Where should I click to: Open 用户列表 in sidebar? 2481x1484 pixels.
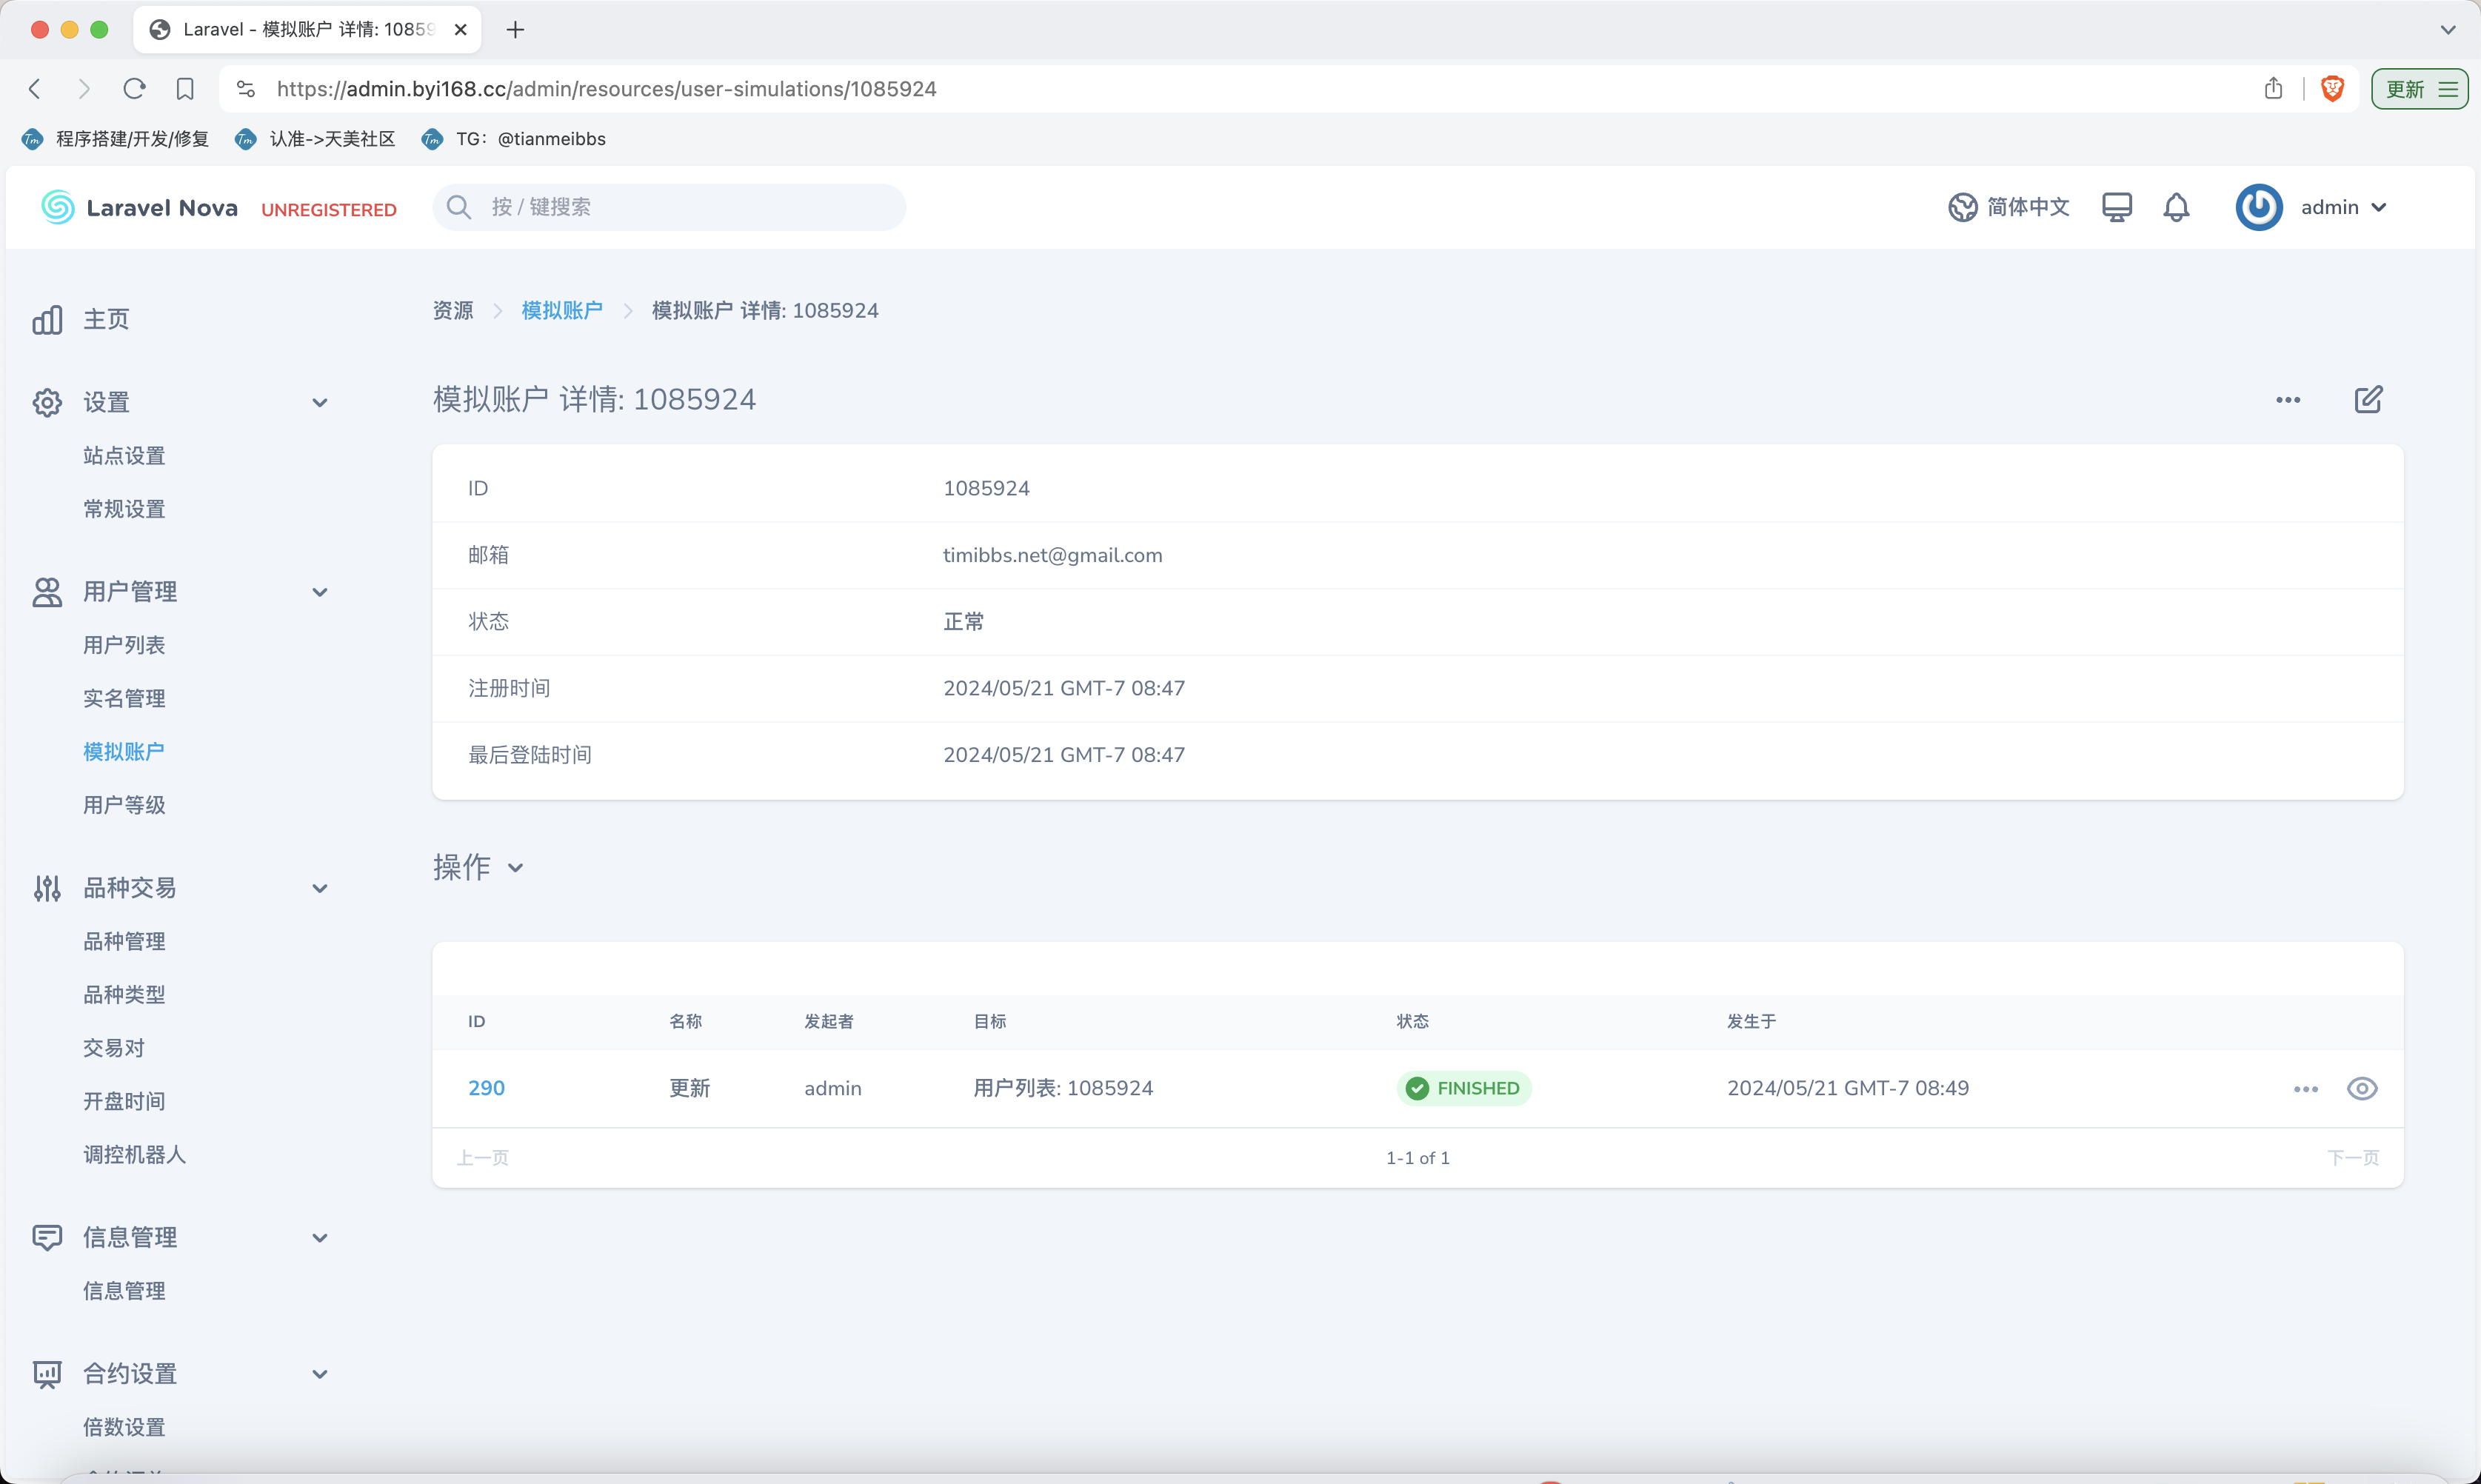coord(124,645)
